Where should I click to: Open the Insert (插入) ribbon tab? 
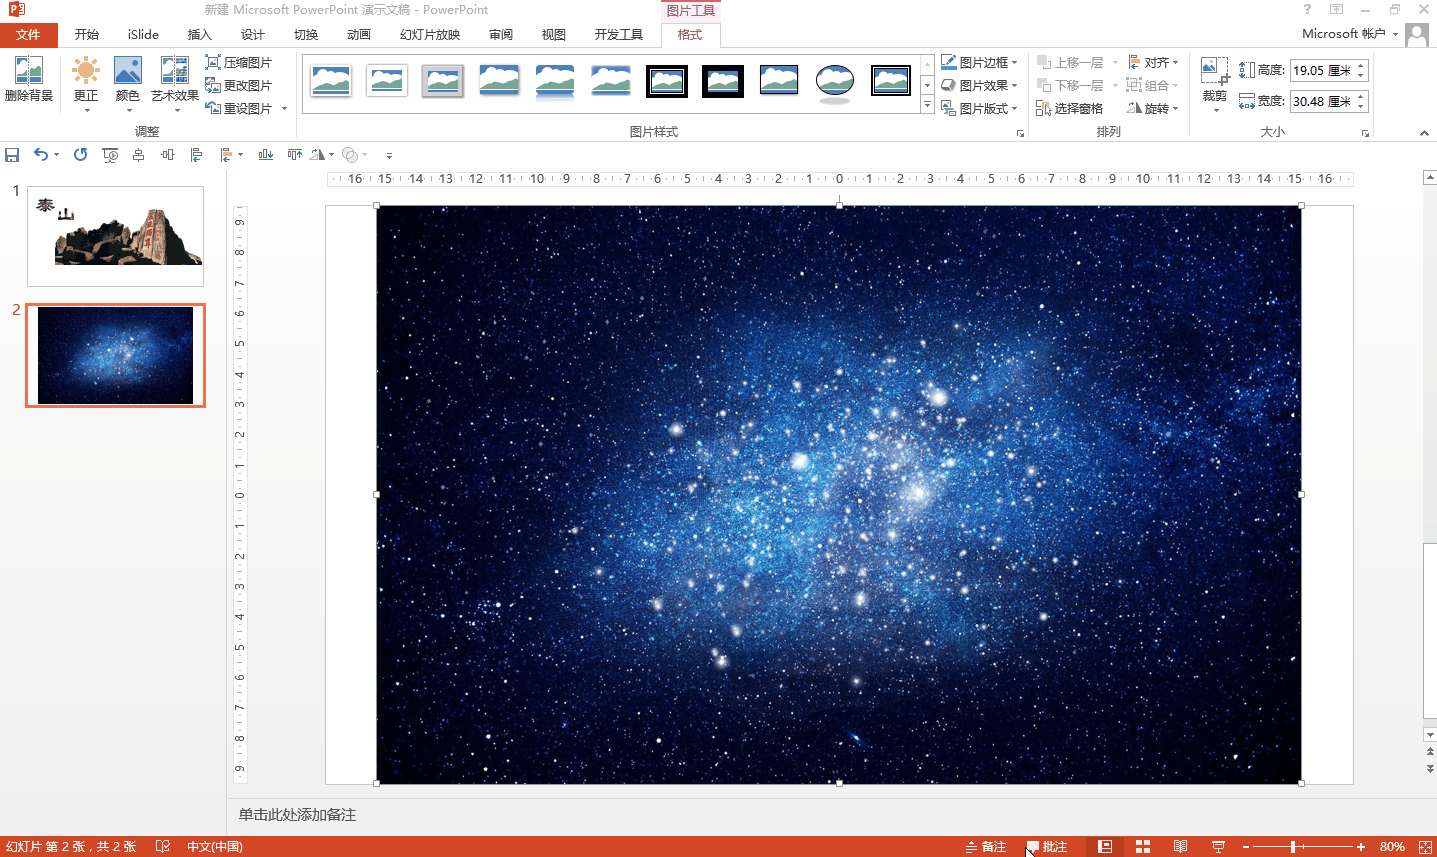199,34
